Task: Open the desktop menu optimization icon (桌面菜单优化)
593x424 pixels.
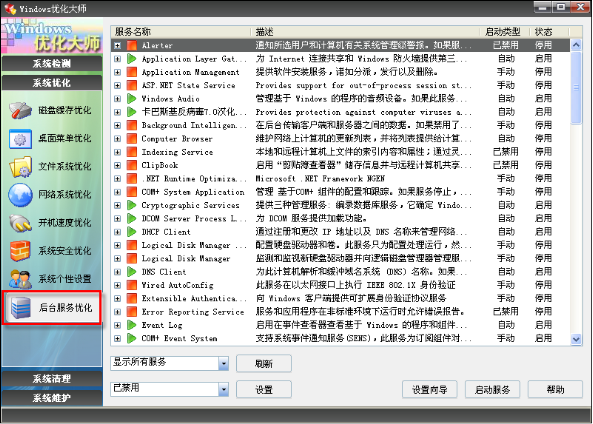Action: (20, 138)
